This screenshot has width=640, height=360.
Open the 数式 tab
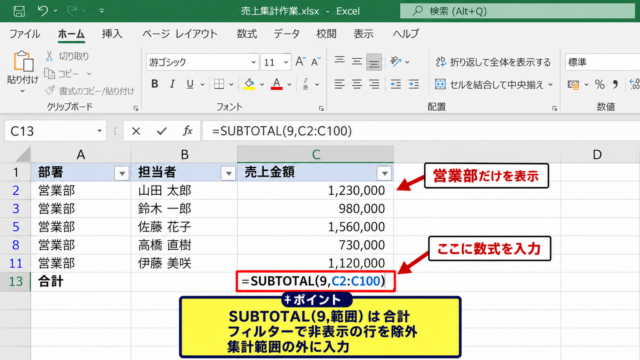(x=247, y=34)
